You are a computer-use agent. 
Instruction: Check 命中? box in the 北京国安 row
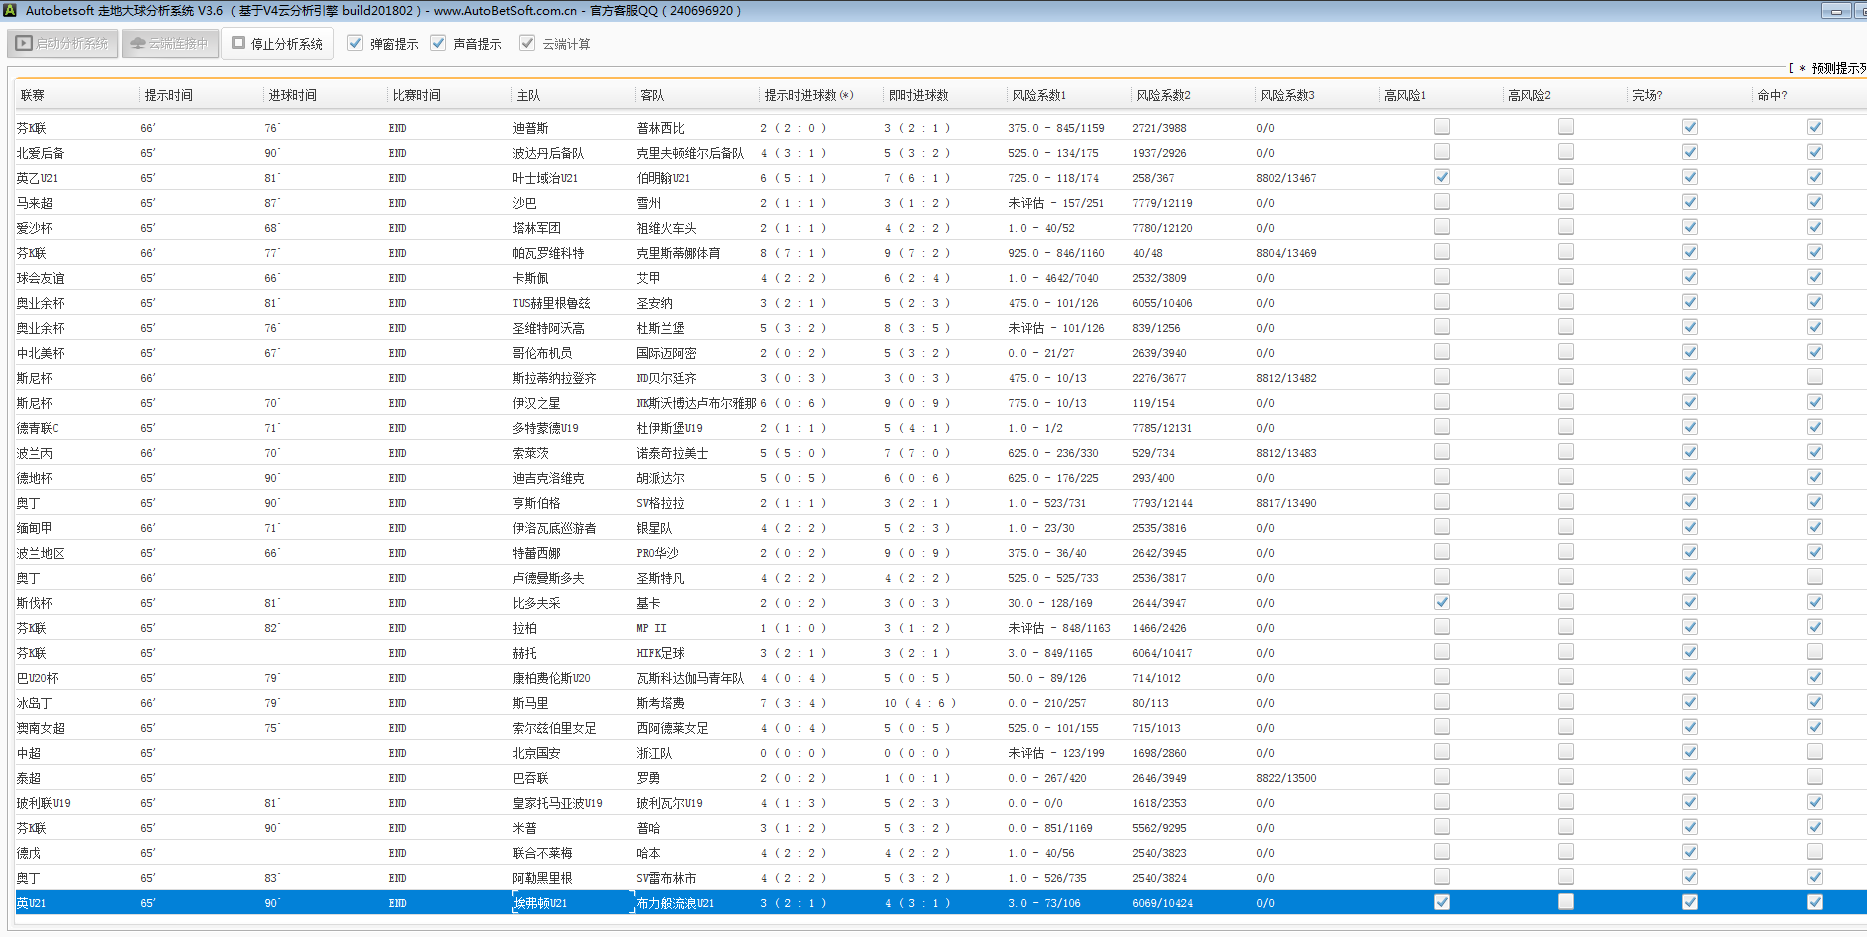(x=1814, y=752)
